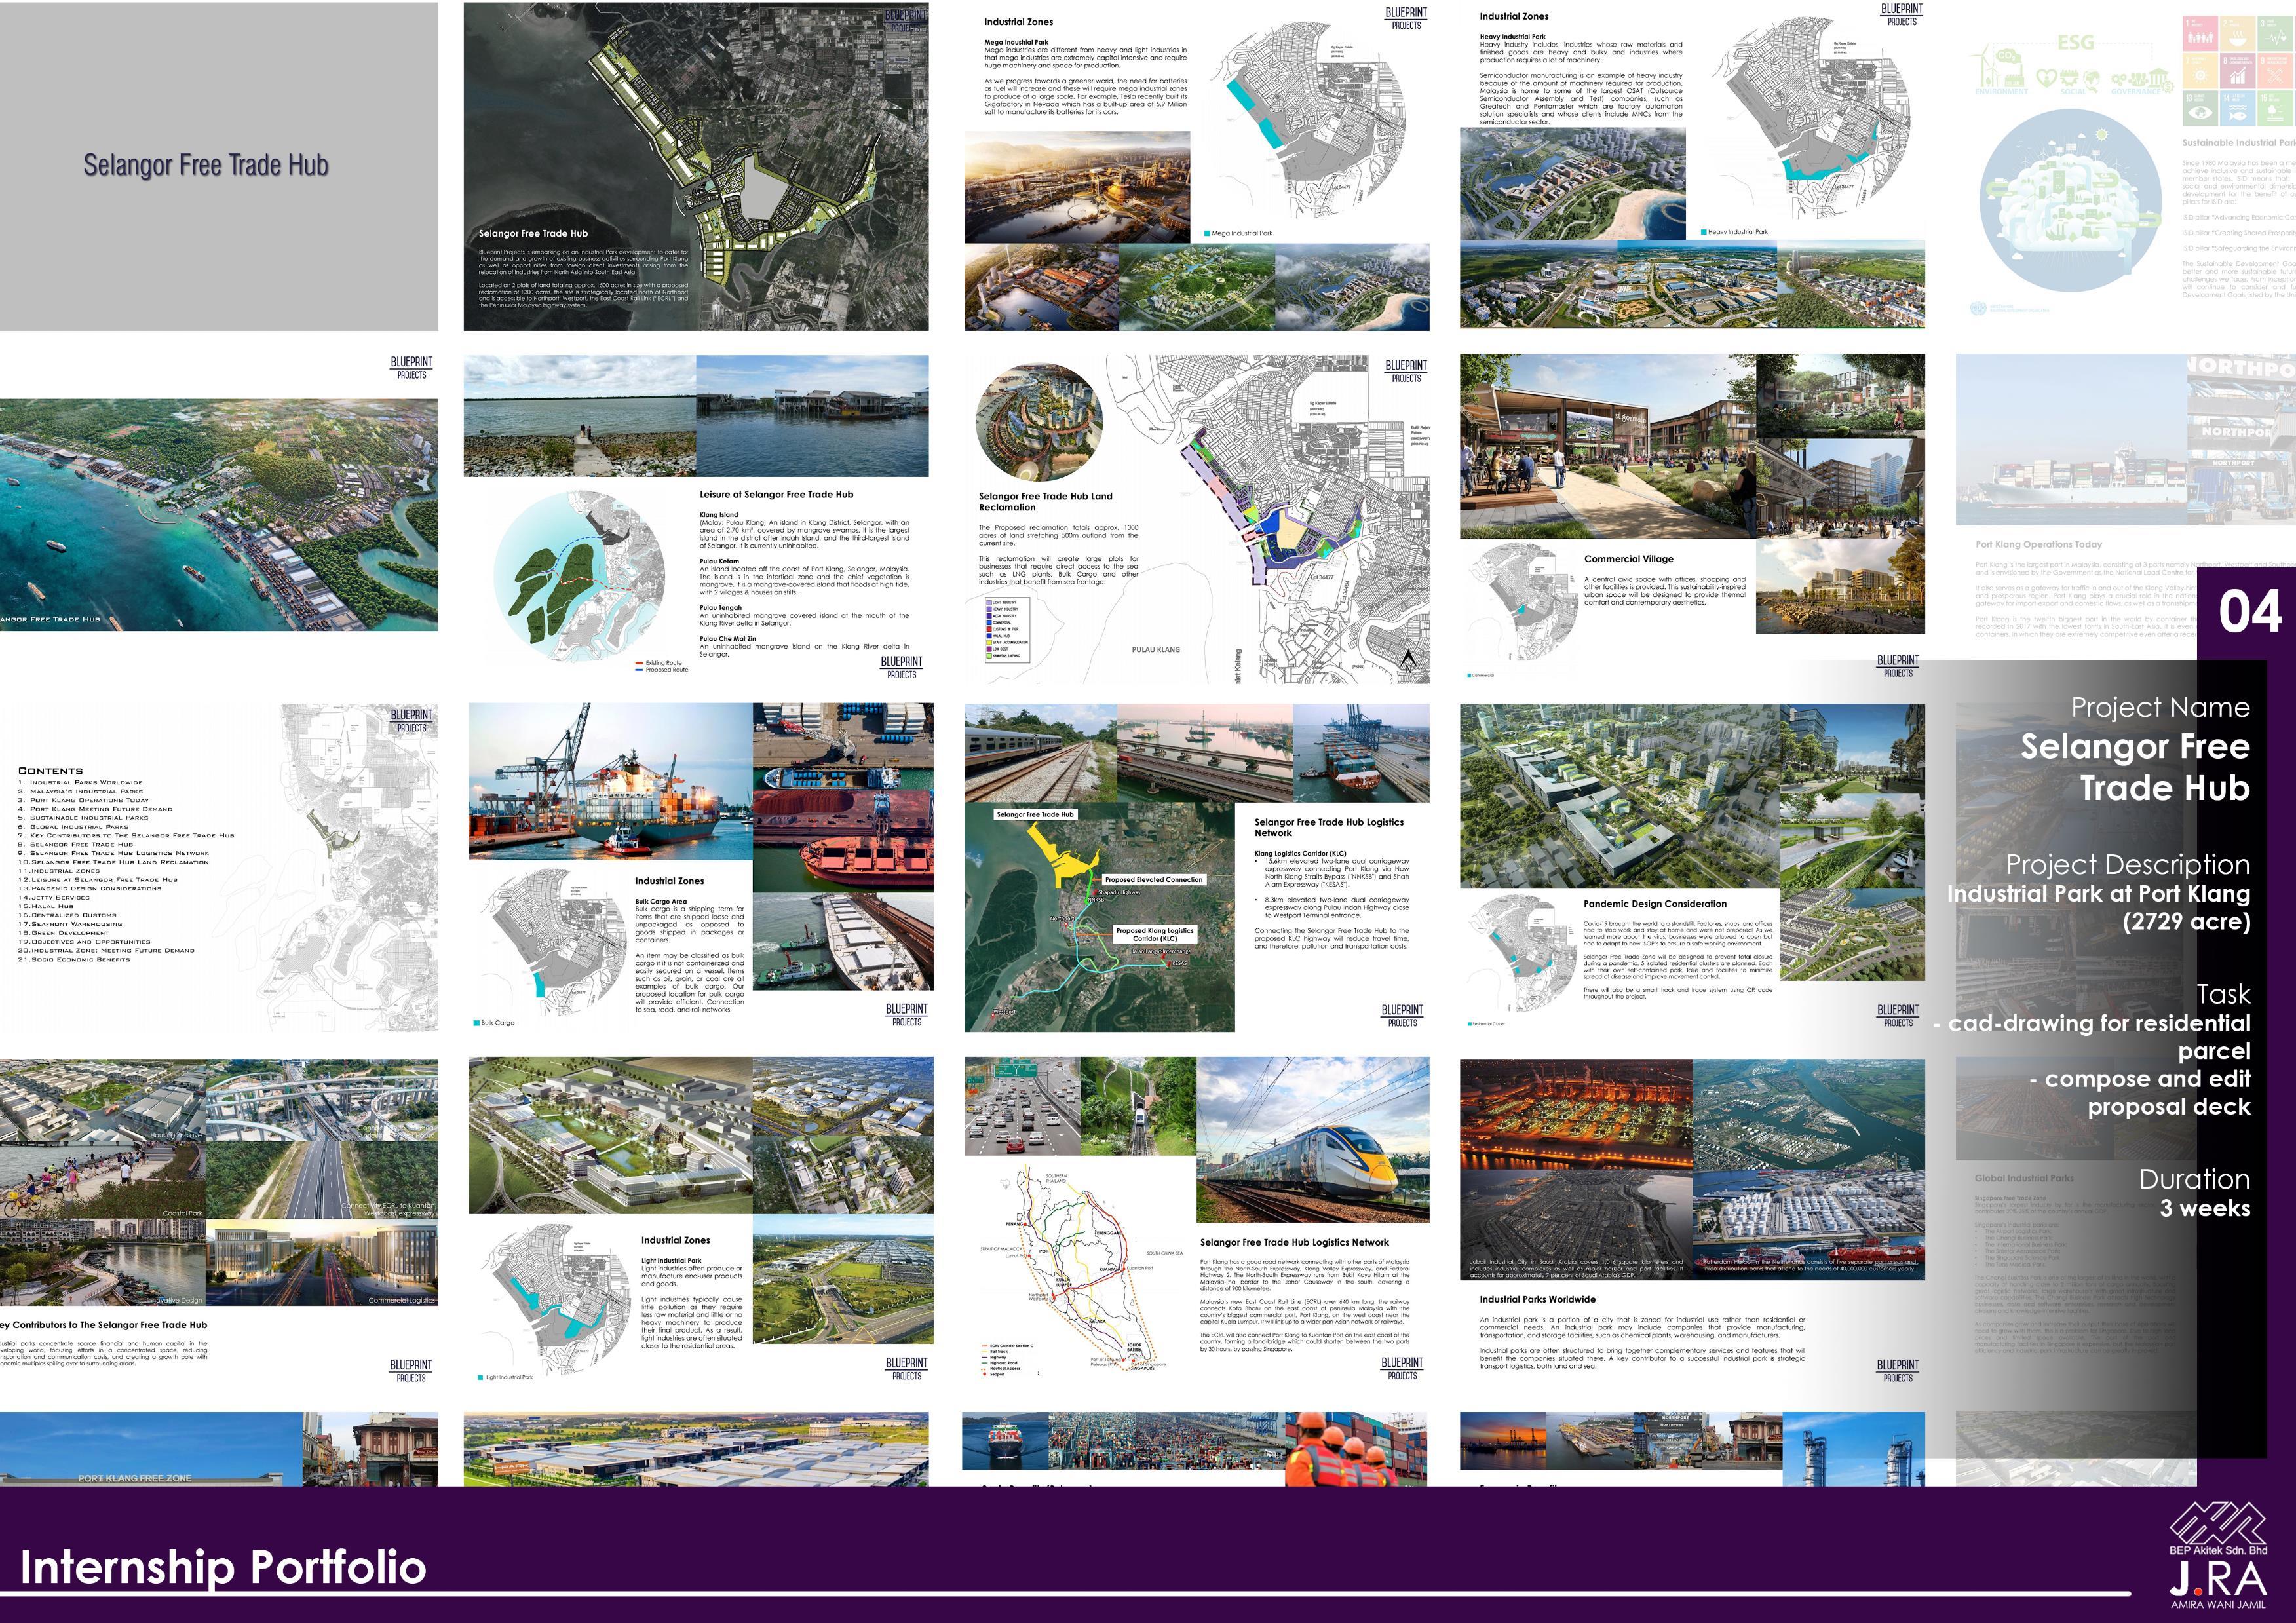Viewport: 2296px width, 1623px height.
Task: Click the Pulau Ketam subheading
Action: [x=719, y=561]
